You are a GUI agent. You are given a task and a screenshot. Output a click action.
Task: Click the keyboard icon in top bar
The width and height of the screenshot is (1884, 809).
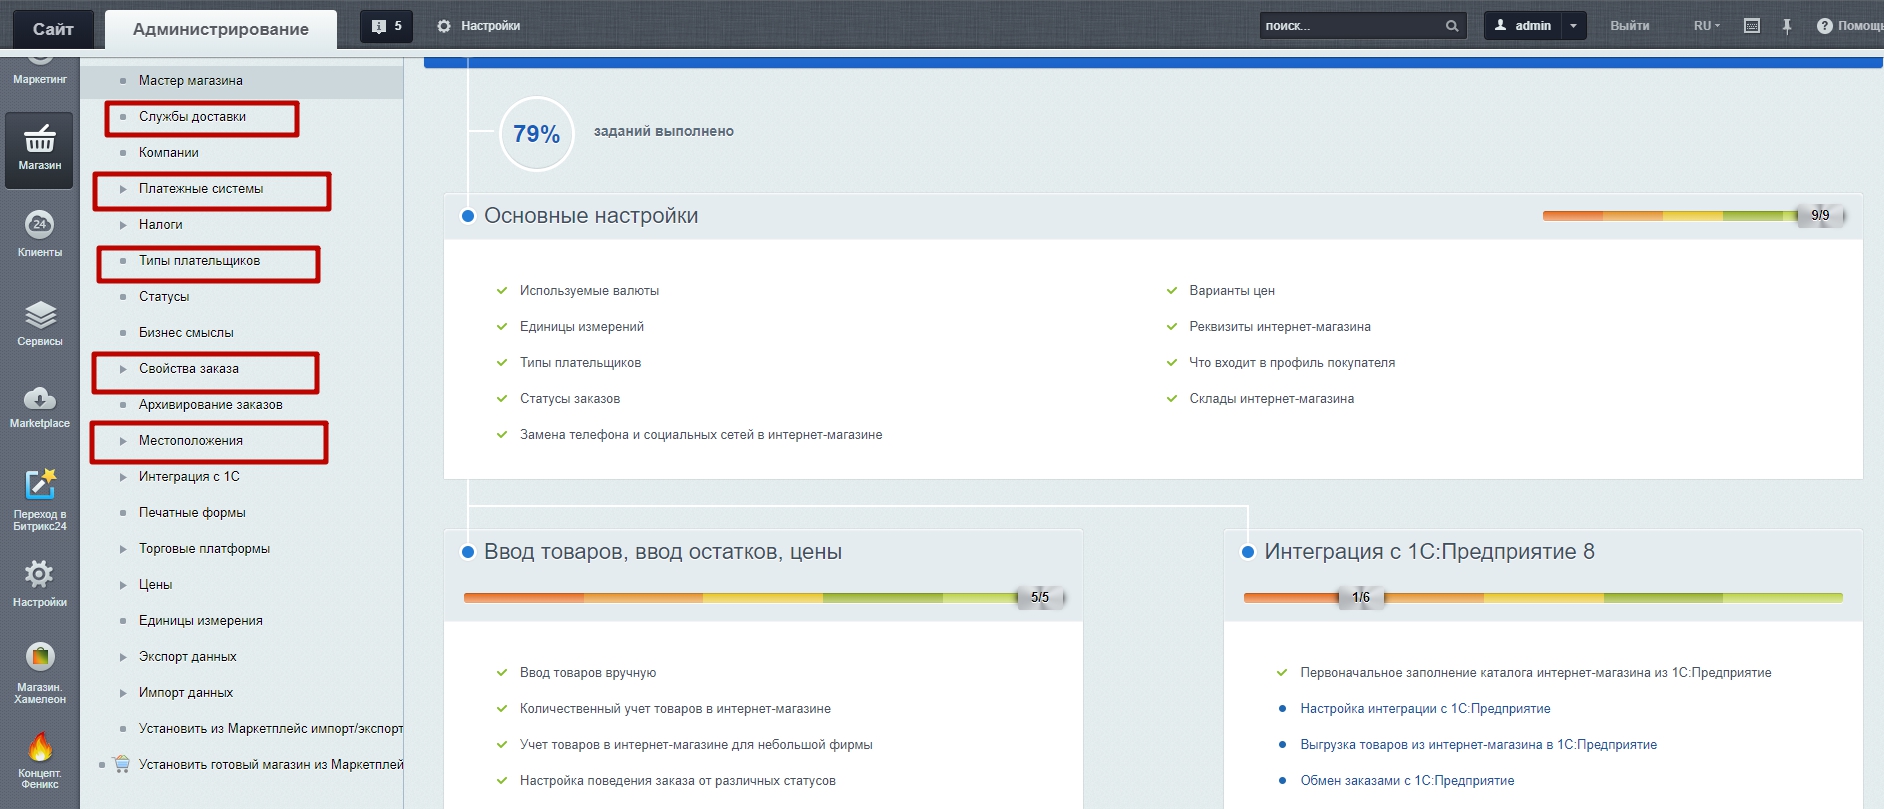[1752, 26]
